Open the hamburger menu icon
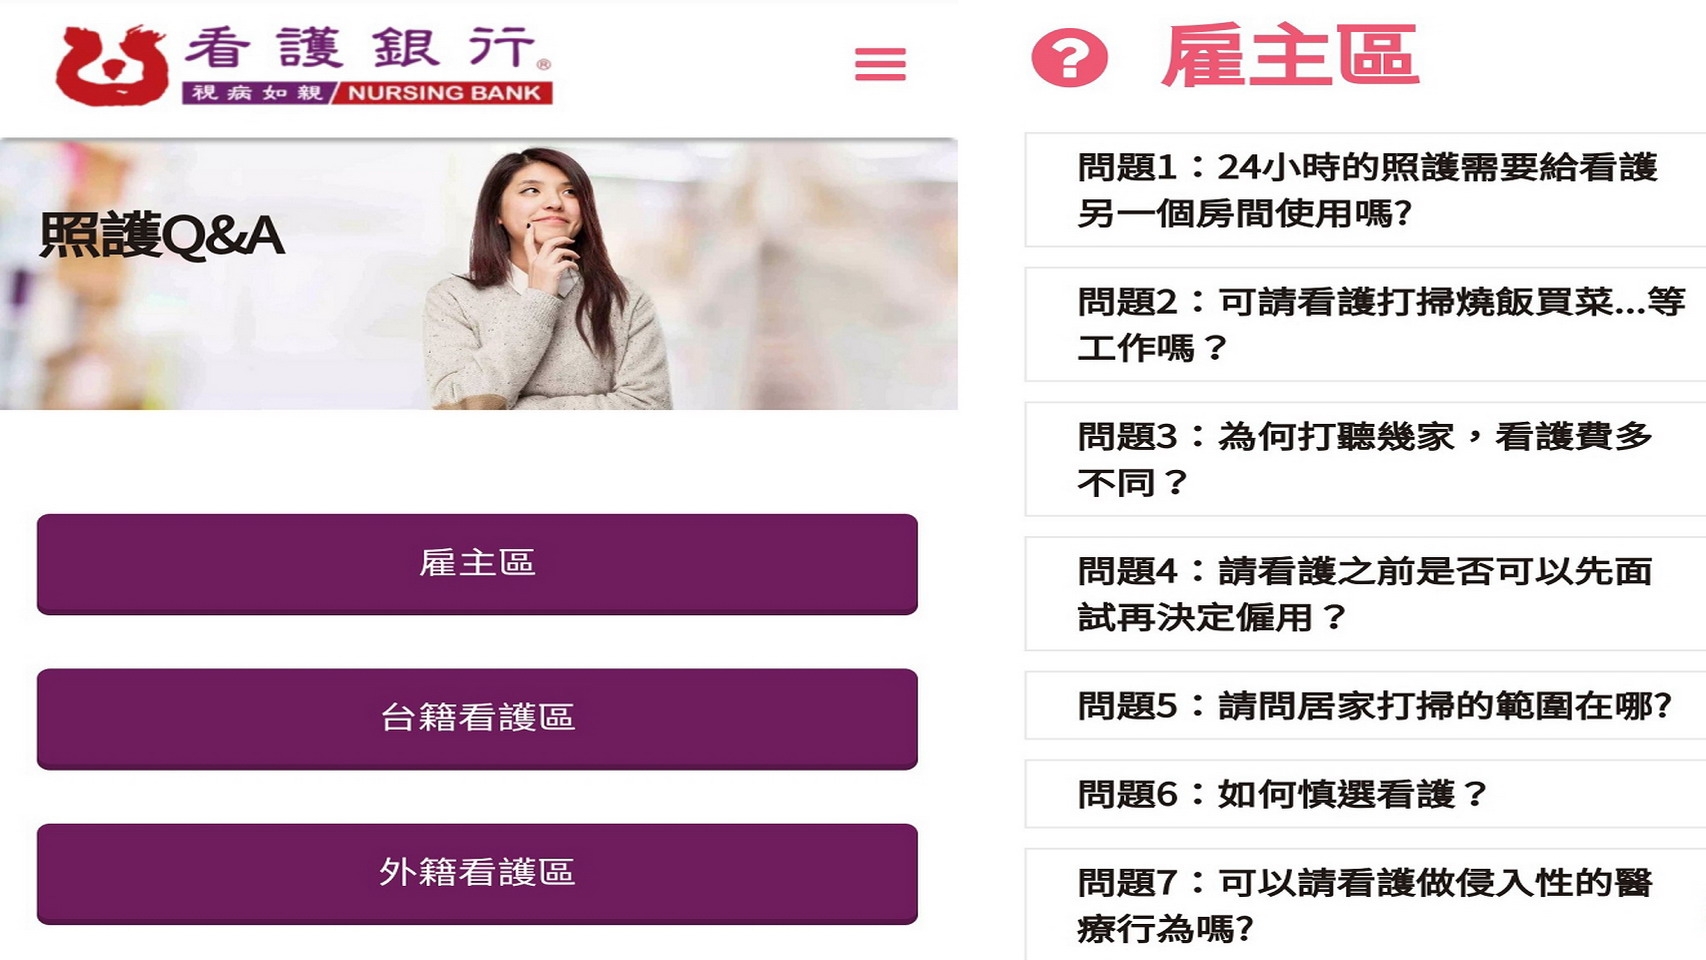1706x960 pixels. coord(880,64)
